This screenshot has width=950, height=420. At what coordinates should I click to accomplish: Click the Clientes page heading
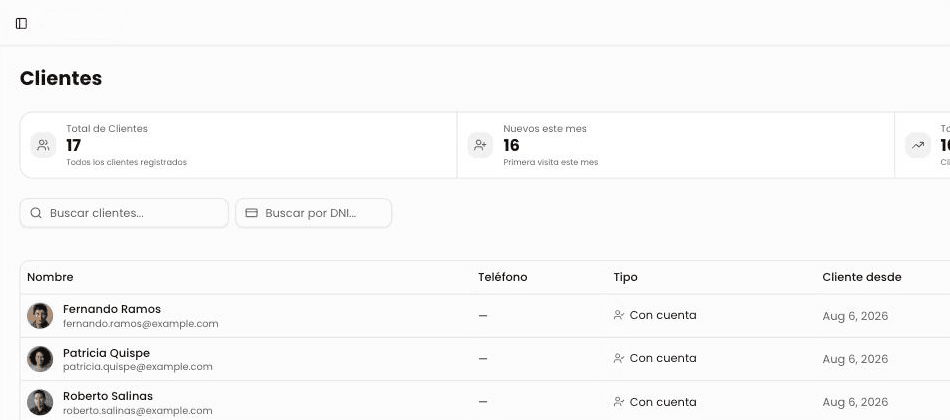61,78
